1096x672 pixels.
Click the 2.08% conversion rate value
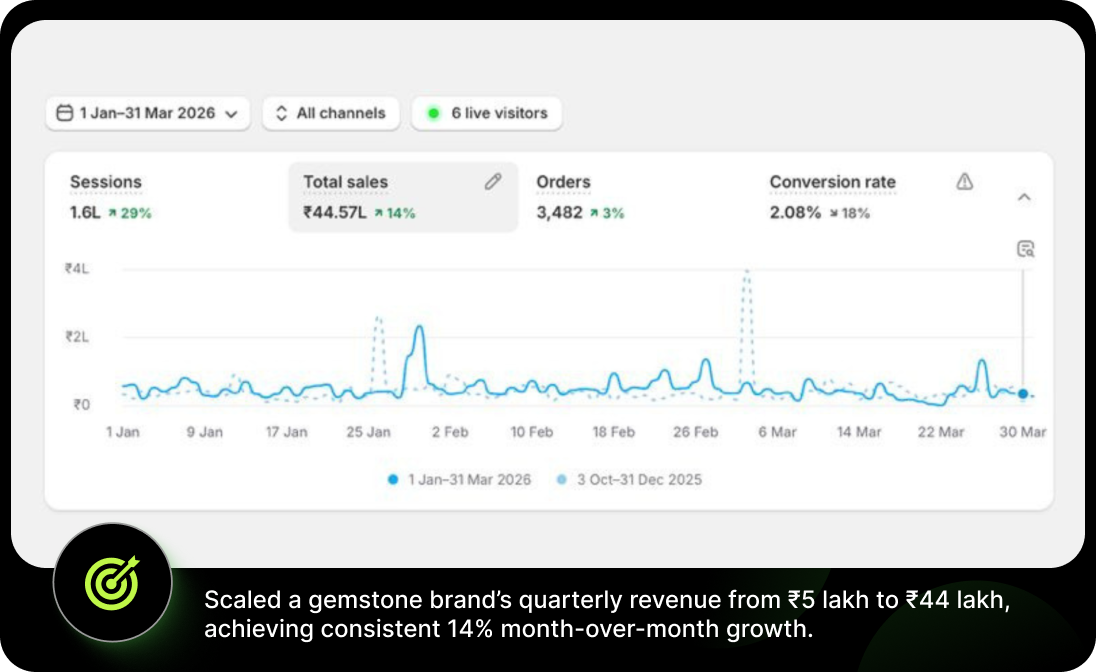click(795, 213)
